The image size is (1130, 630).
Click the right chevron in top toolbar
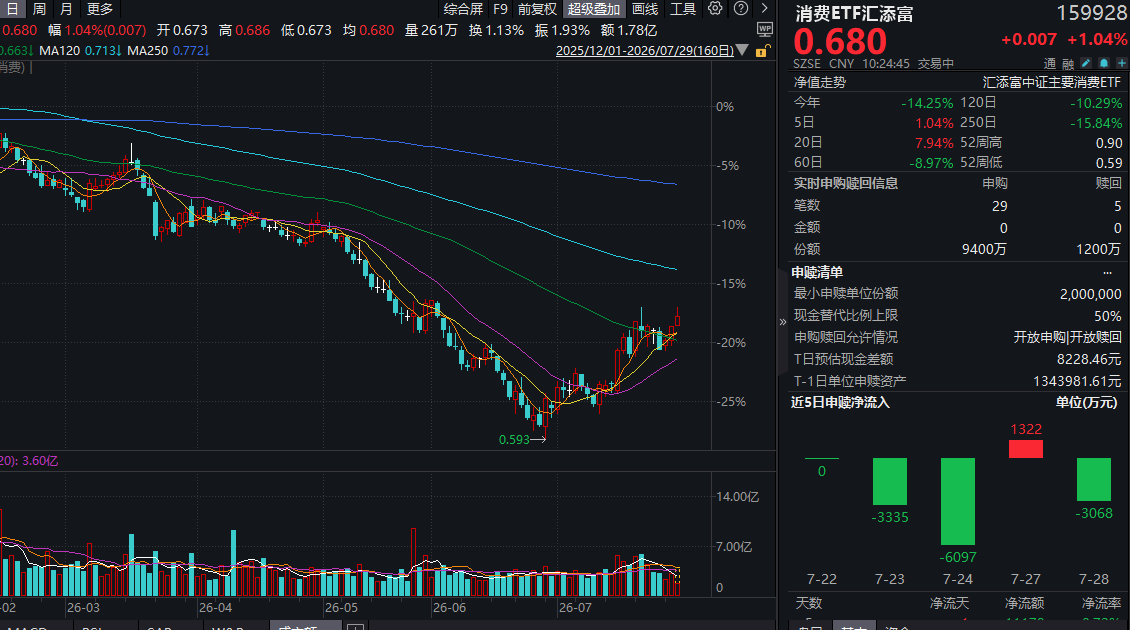pos(765,9)
